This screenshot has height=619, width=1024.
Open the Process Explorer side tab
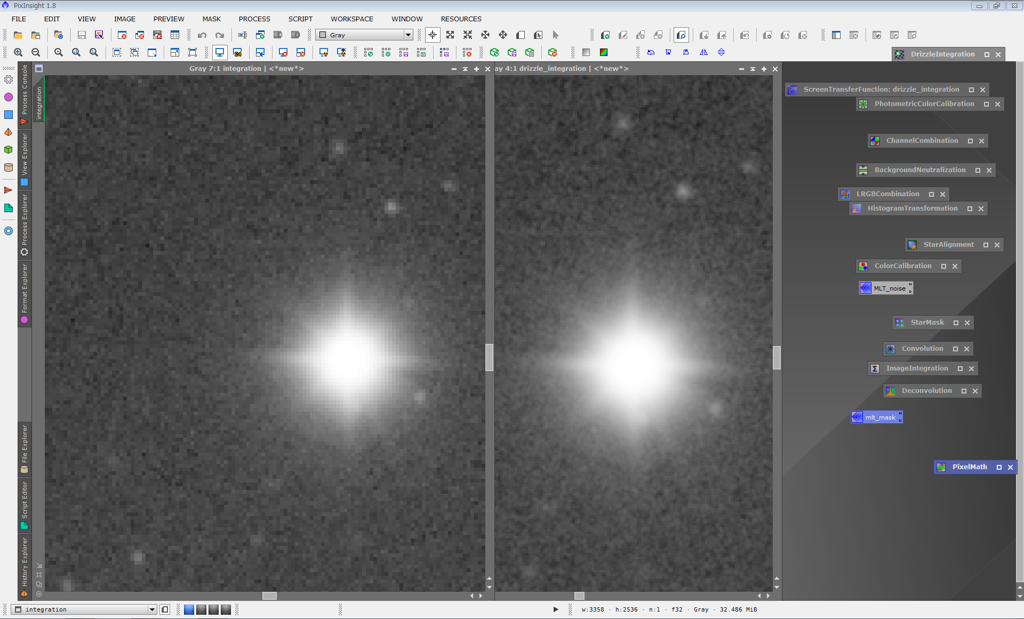coord(24,224)
